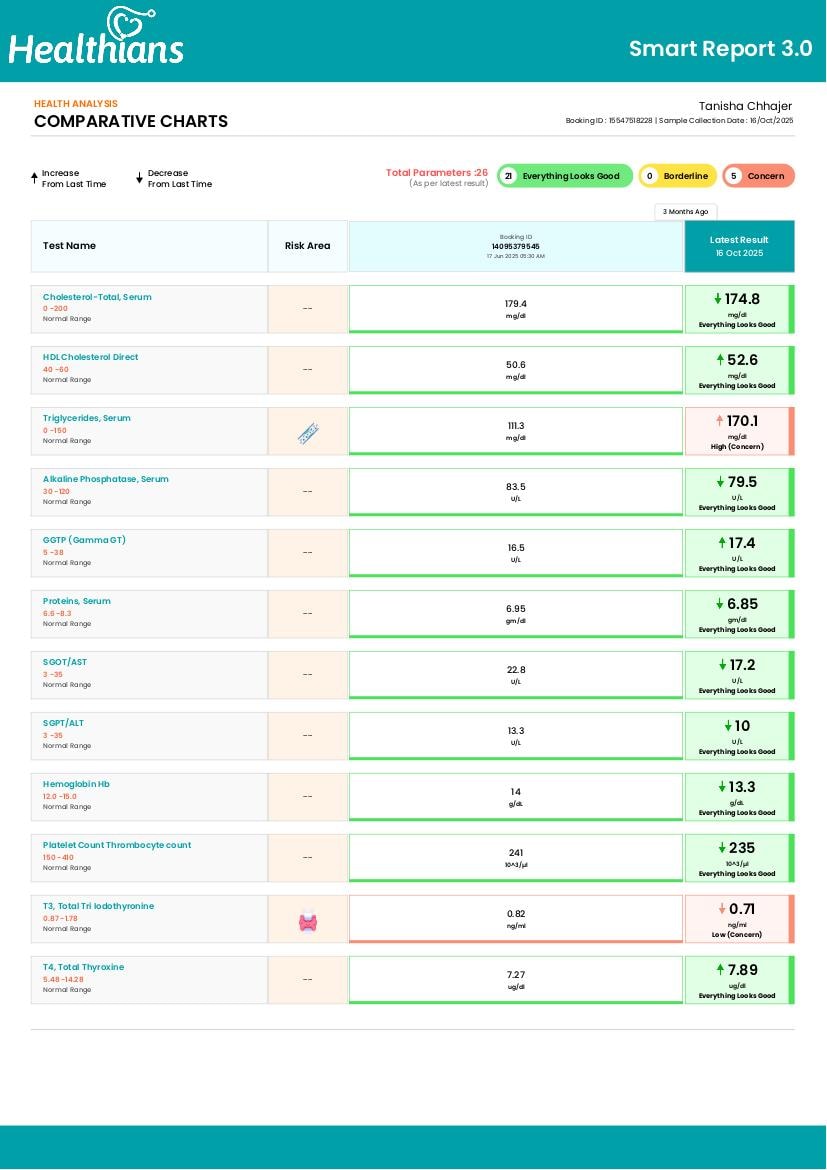Open the Cholesterol-Total, Serum test name
Viewport: 827px width, 1170px height.
click(x=97, y=297)
